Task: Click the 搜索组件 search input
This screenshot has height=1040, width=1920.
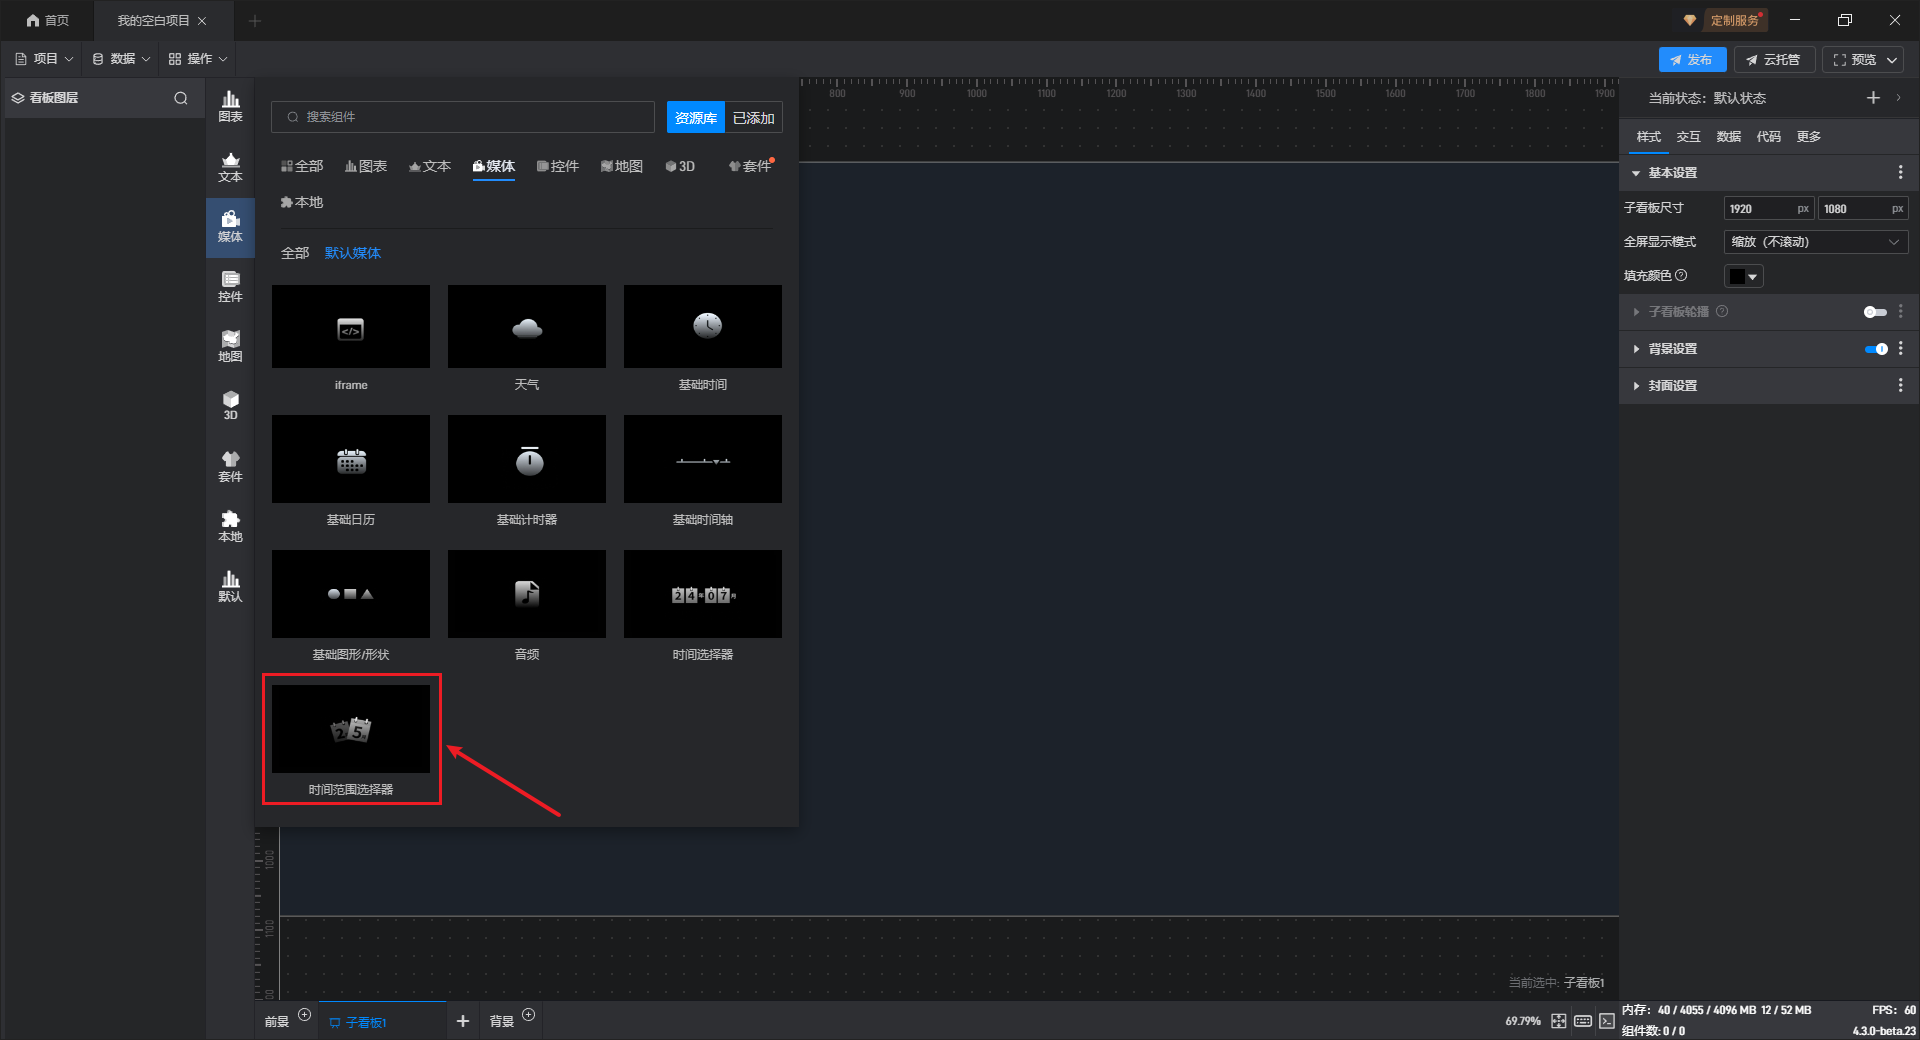Action: (463, 117)
